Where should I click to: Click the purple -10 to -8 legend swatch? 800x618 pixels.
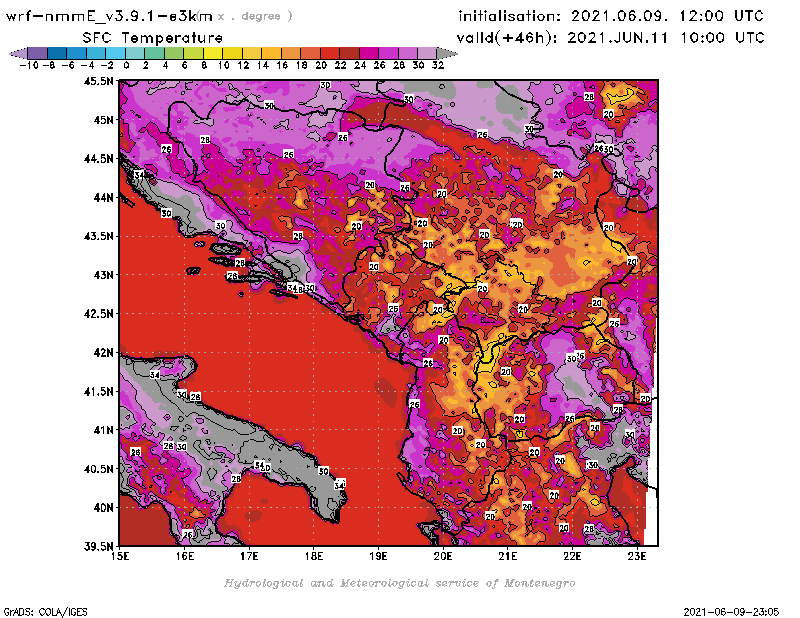[38, 53]
